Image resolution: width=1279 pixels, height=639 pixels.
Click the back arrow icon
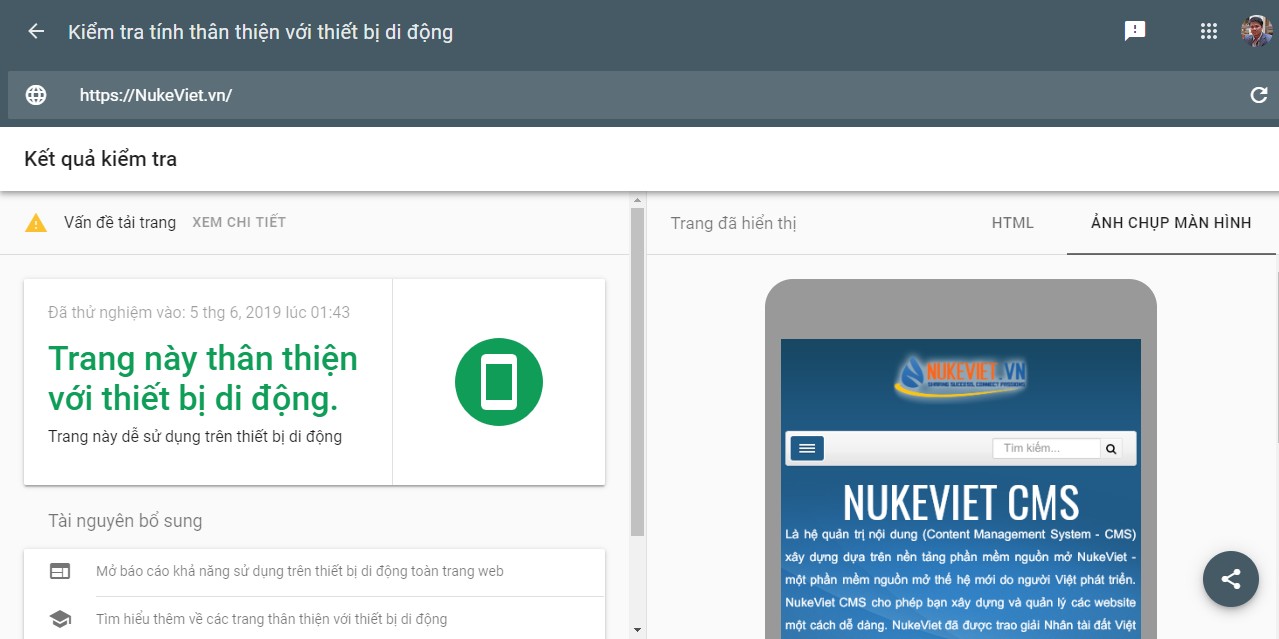click(x=36, y=32)
